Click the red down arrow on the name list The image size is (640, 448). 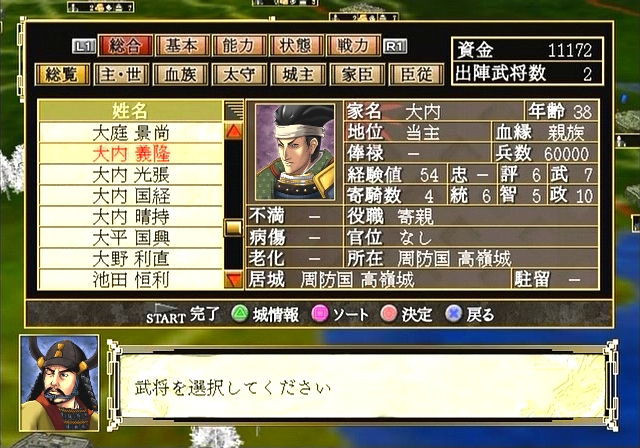[x=233, y=279]
